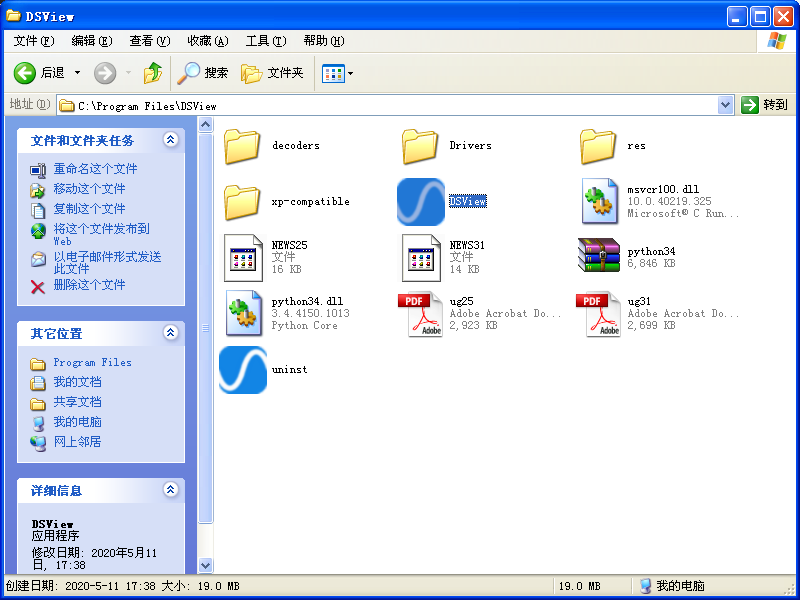Go up one folder level
800x600 pixels.
point(153,73)
